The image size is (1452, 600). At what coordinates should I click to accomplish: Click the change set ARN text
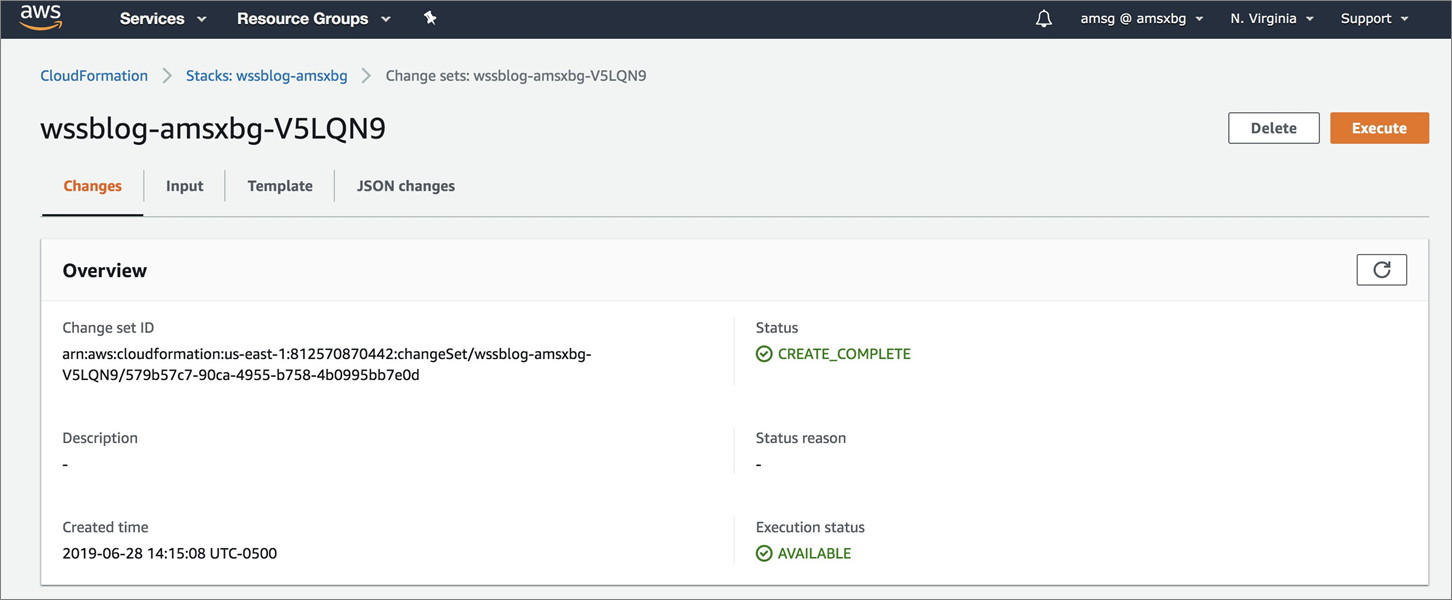327,365
